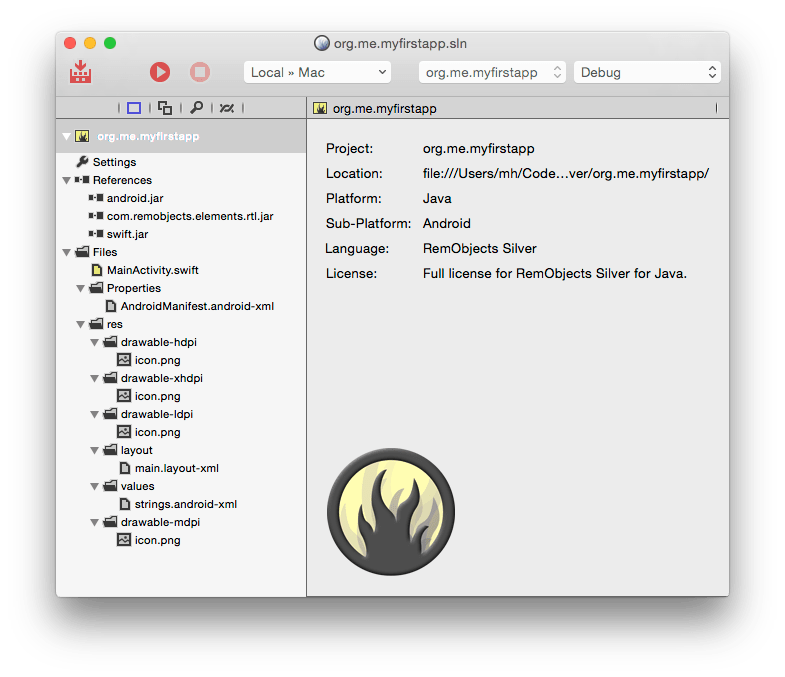Image resolution: width=785 pixels, height=677 pixels.
Task: Collapse the drawable-ldpi folder triangle
Action: [94, 415]
